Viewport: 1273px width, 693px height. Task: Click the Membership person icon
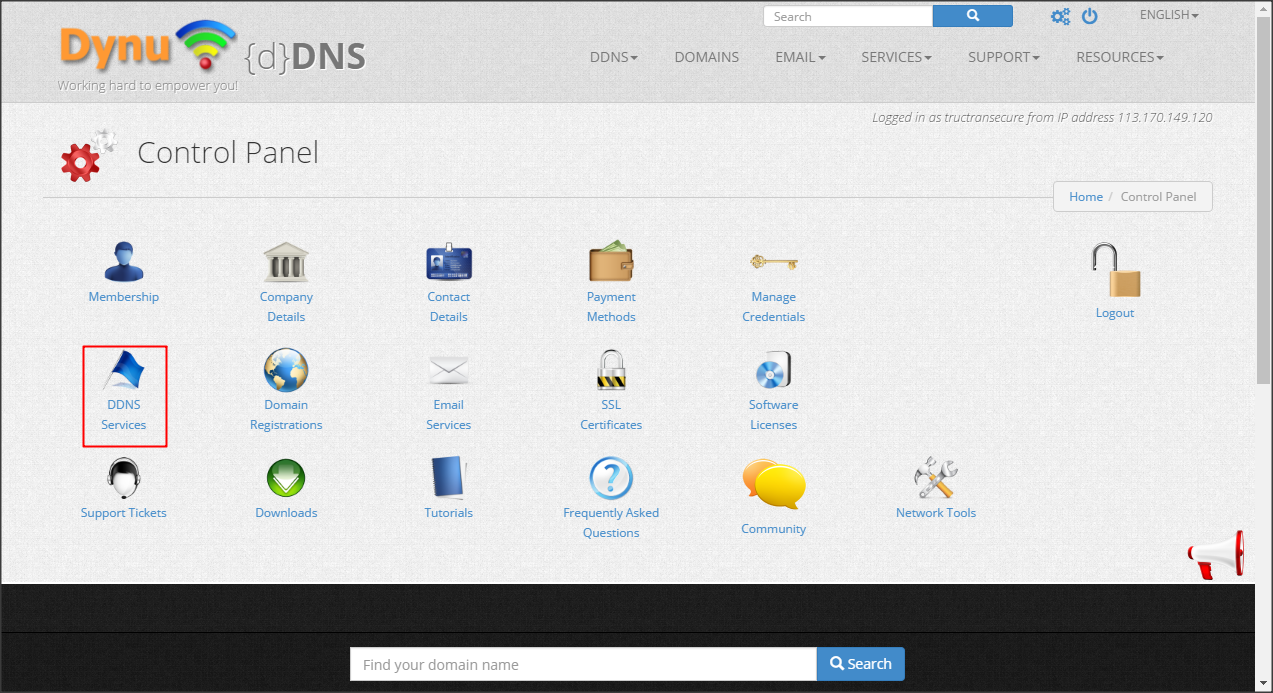click(124, 262)
